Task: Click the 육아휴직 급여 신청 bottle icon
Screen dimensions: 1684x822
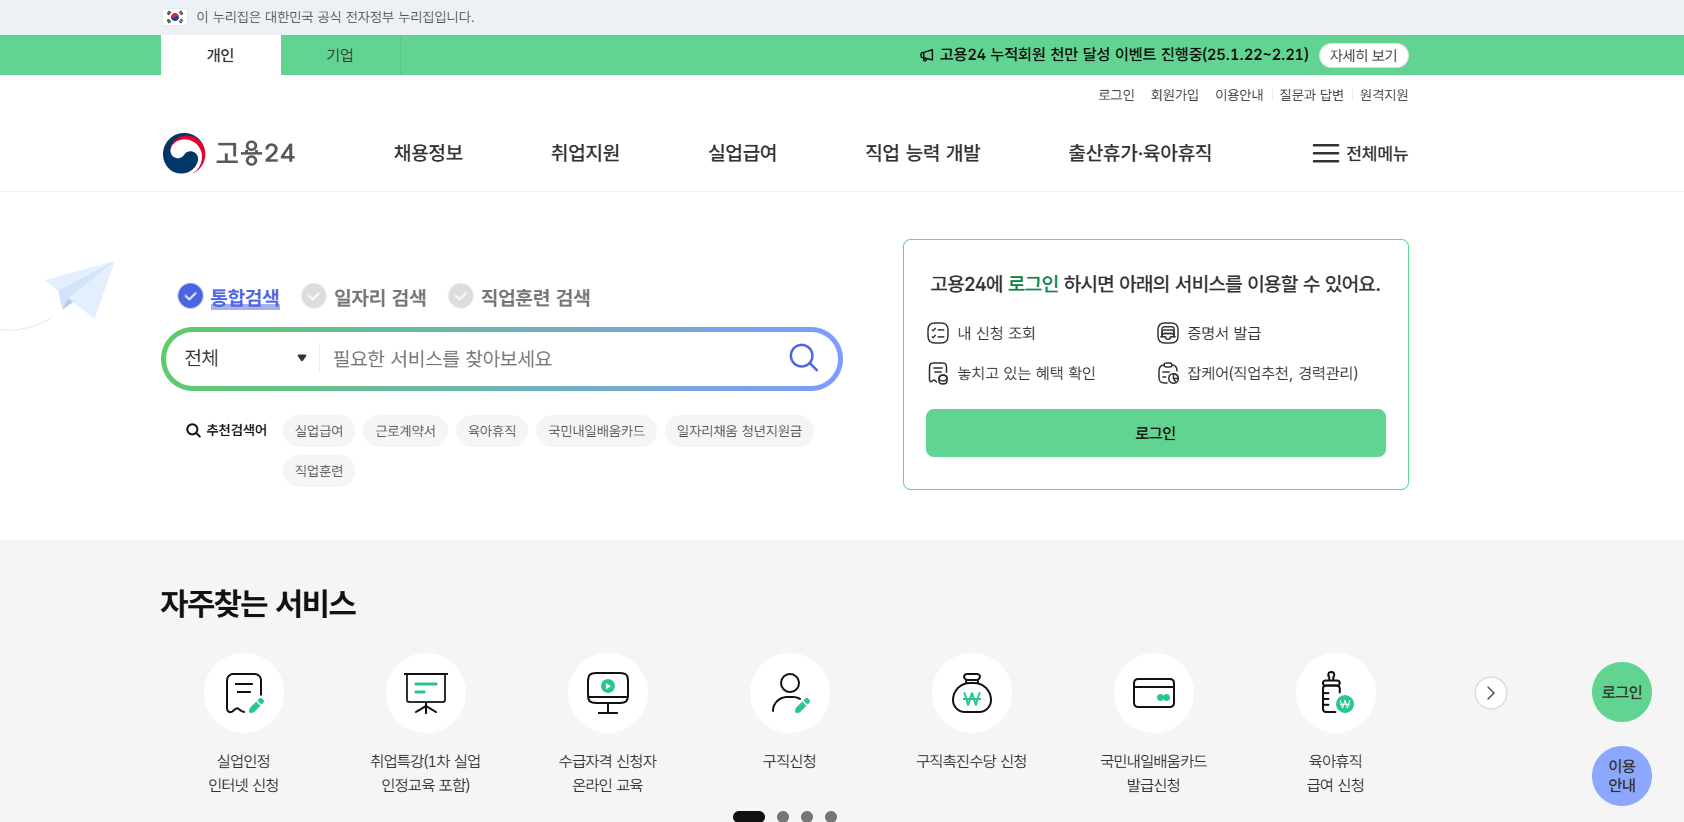Action: (x=1336, y=693)
